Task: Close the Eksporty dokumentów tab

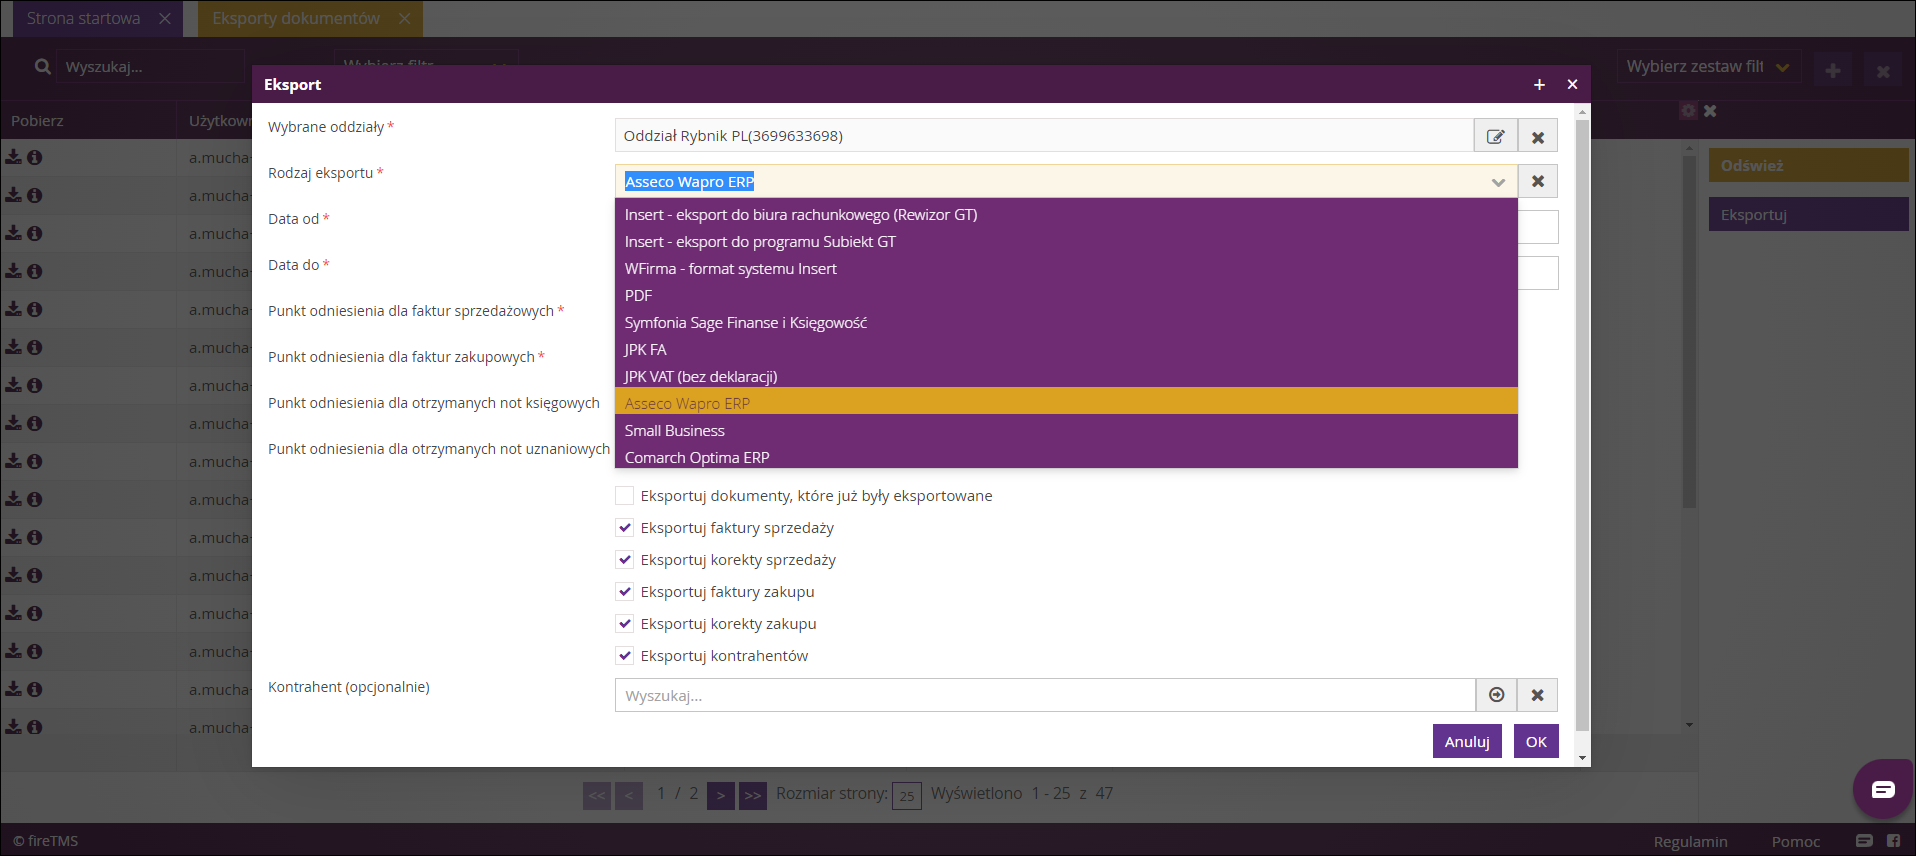Action: [404, 18]
